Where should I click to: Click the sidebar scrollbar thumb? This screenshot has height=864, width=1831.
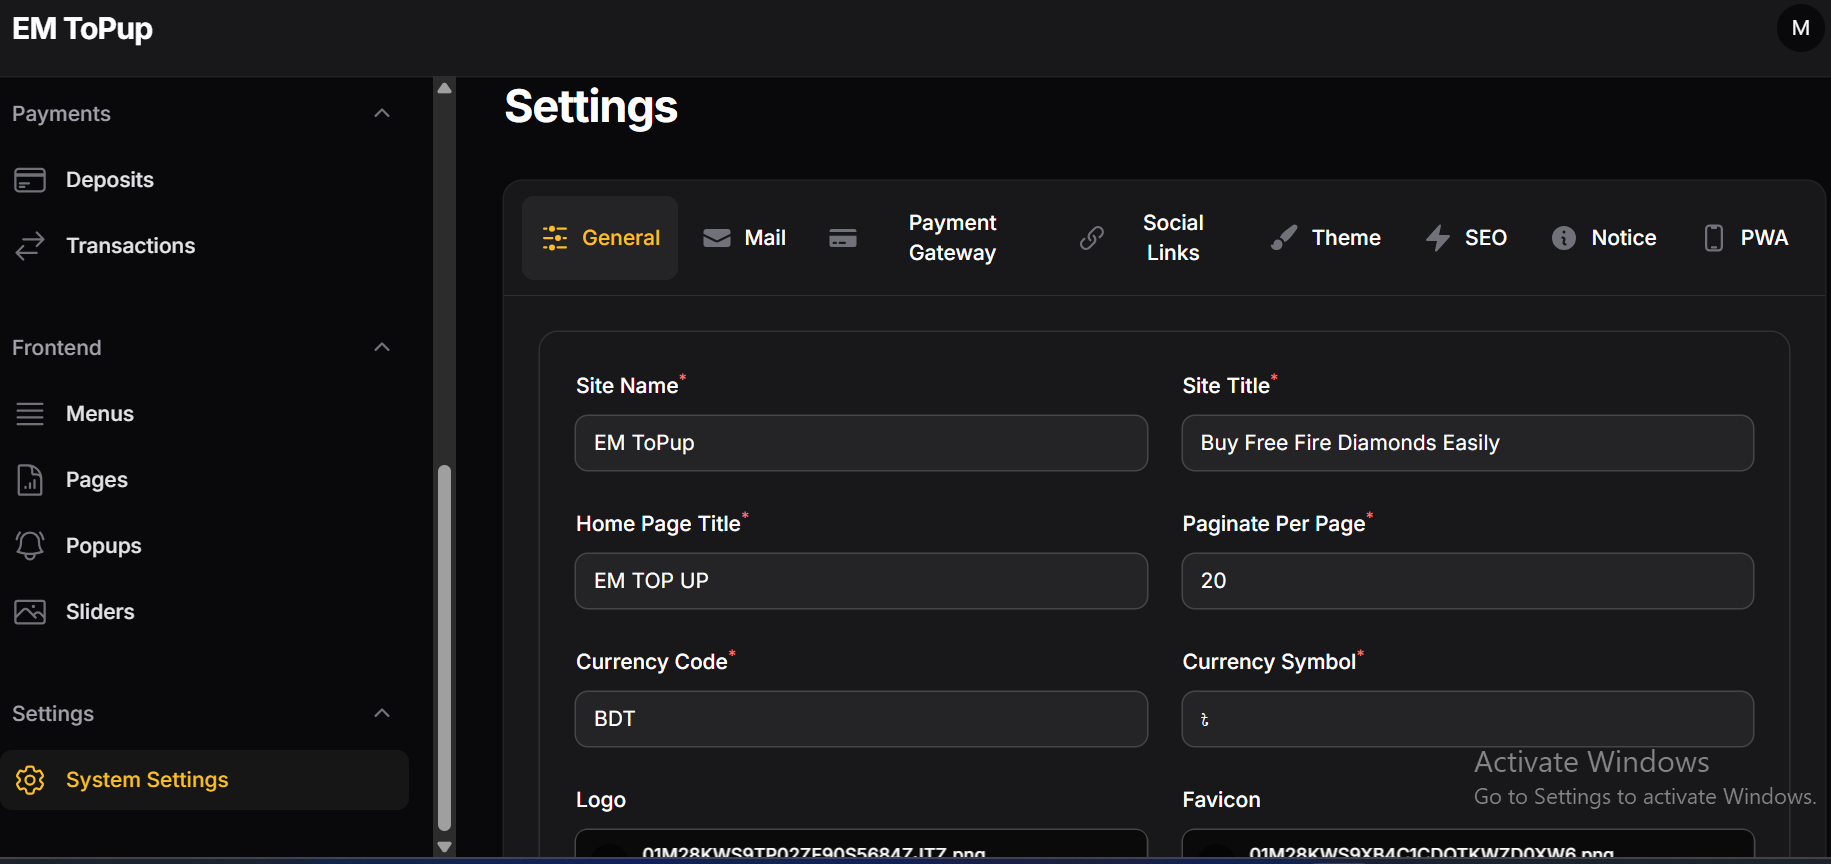point(445,648)
